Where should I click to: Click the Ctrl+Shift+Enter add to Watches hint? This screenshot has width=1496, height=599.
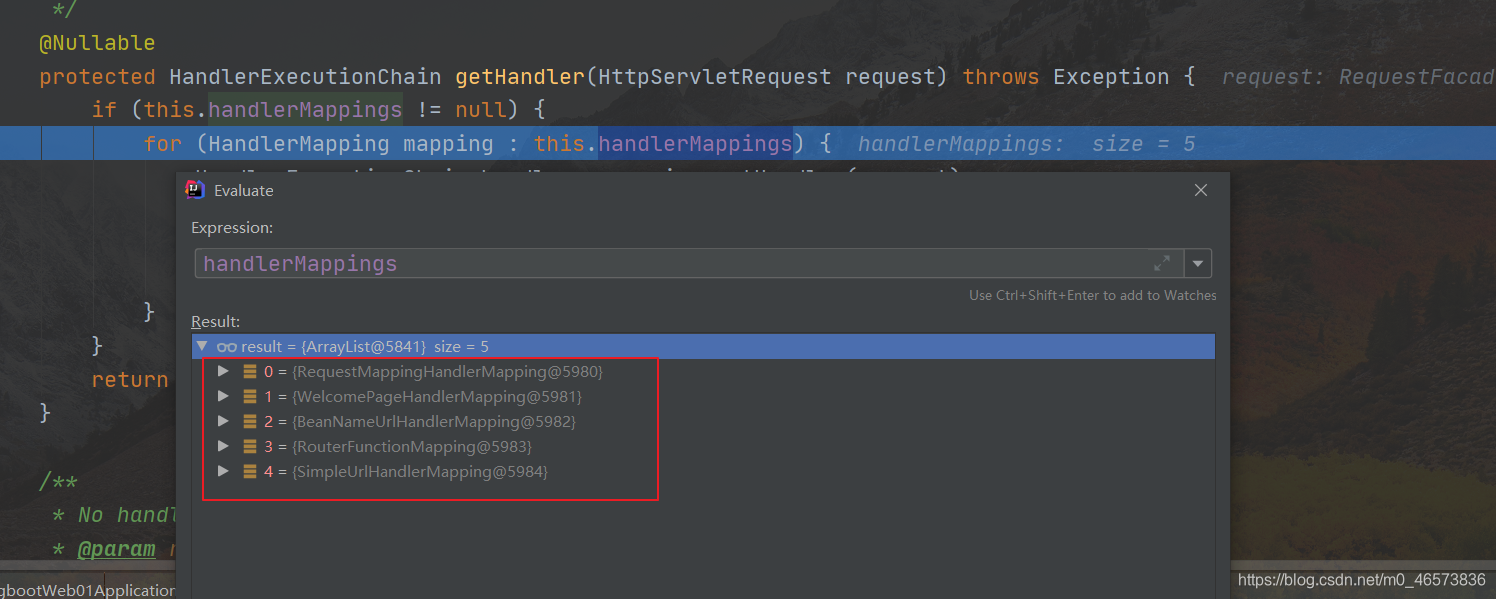(x=1093, y=296)
